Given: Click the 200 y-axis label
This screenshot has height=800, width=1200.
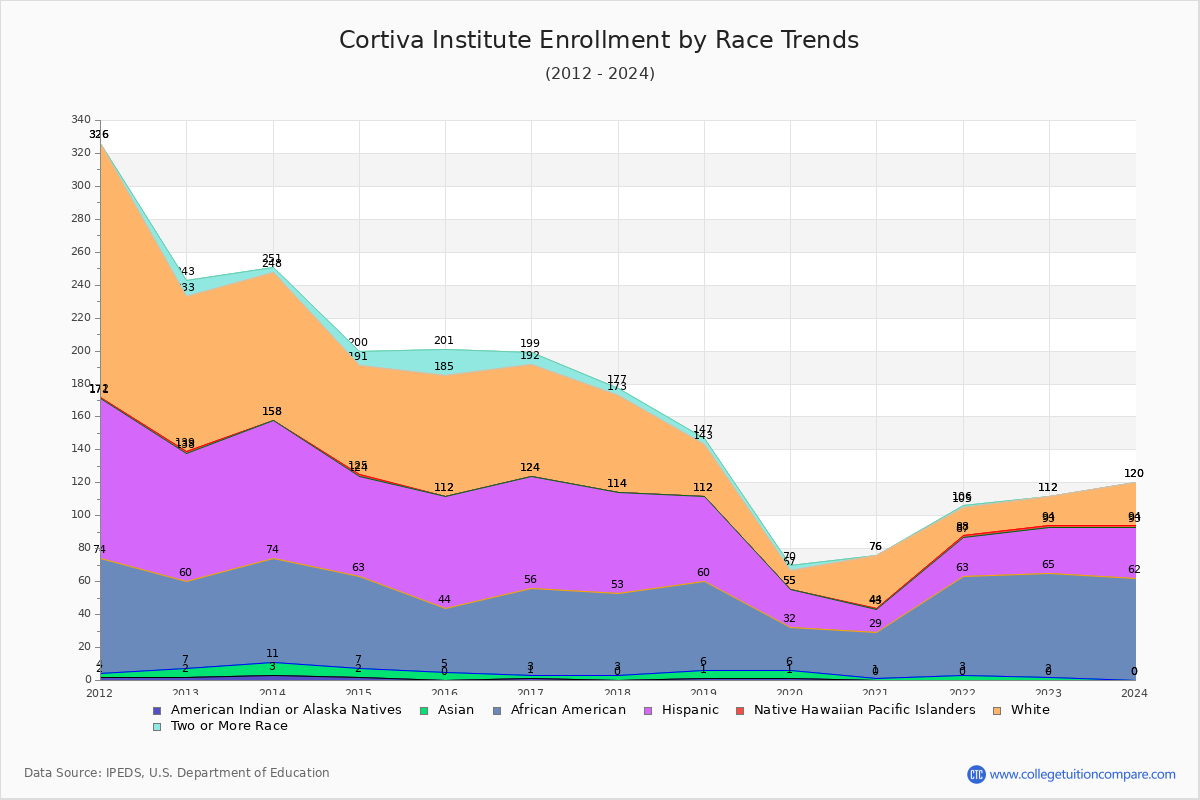Looking at the screenshot, I should pyautogui.click(x=81, y=351).
